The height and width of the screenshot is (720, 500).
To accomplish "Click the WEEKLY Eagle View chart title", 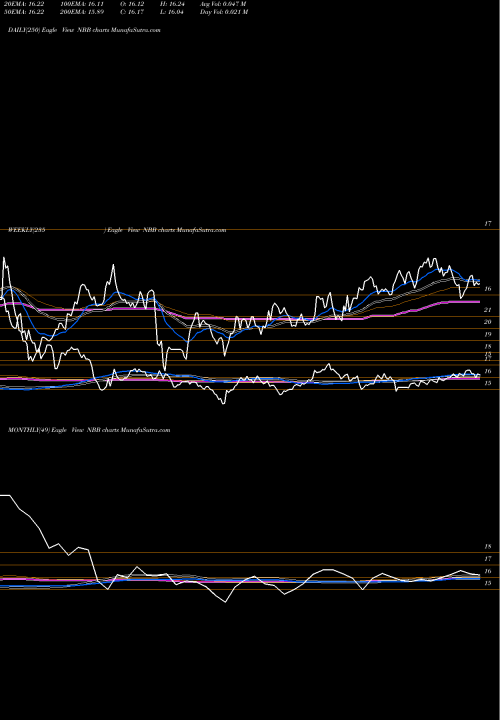I will tap(117, 230).
